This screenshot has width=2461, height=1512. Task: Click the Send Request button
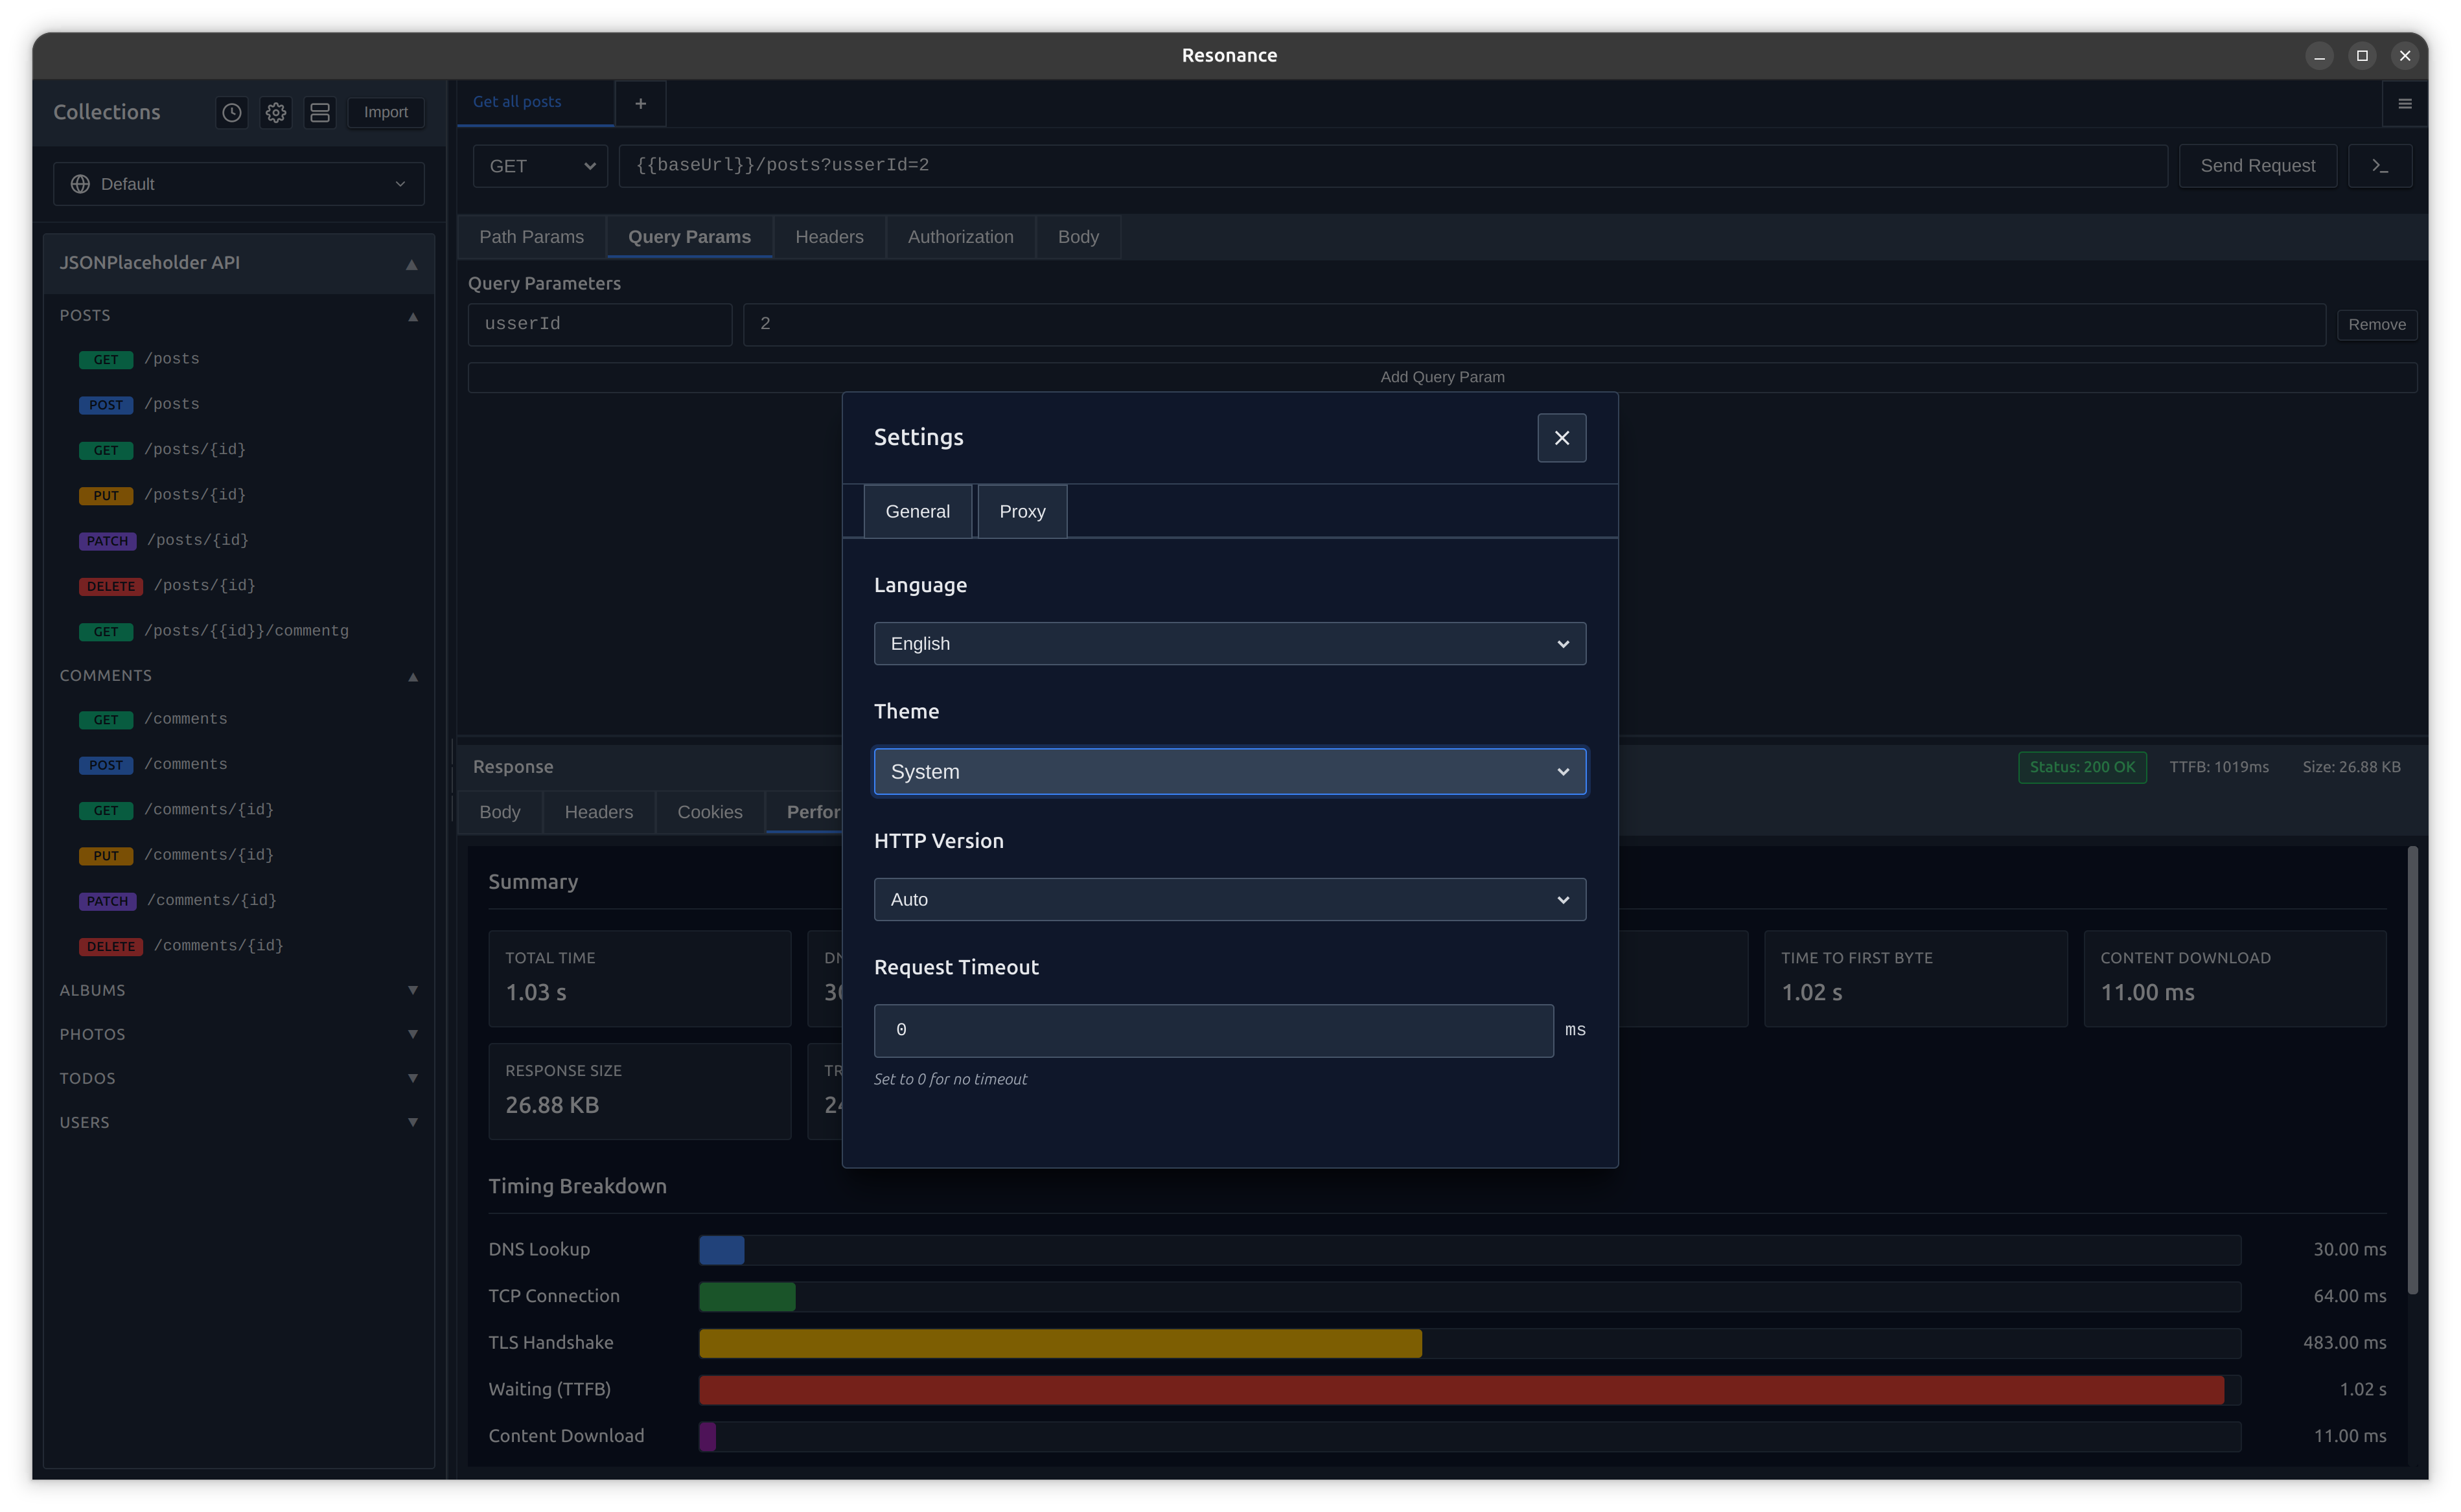pos(2257,166)
